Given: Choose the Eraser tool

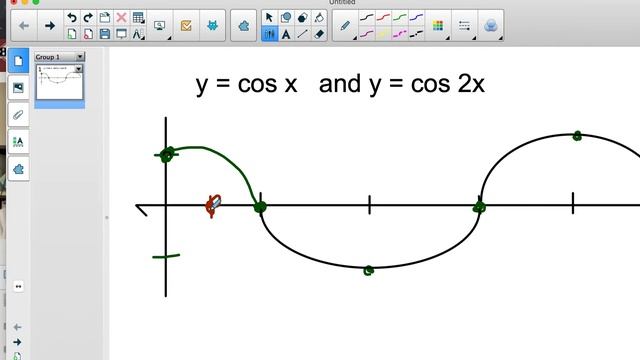Looking at the screenshot, I should (319, 34).
